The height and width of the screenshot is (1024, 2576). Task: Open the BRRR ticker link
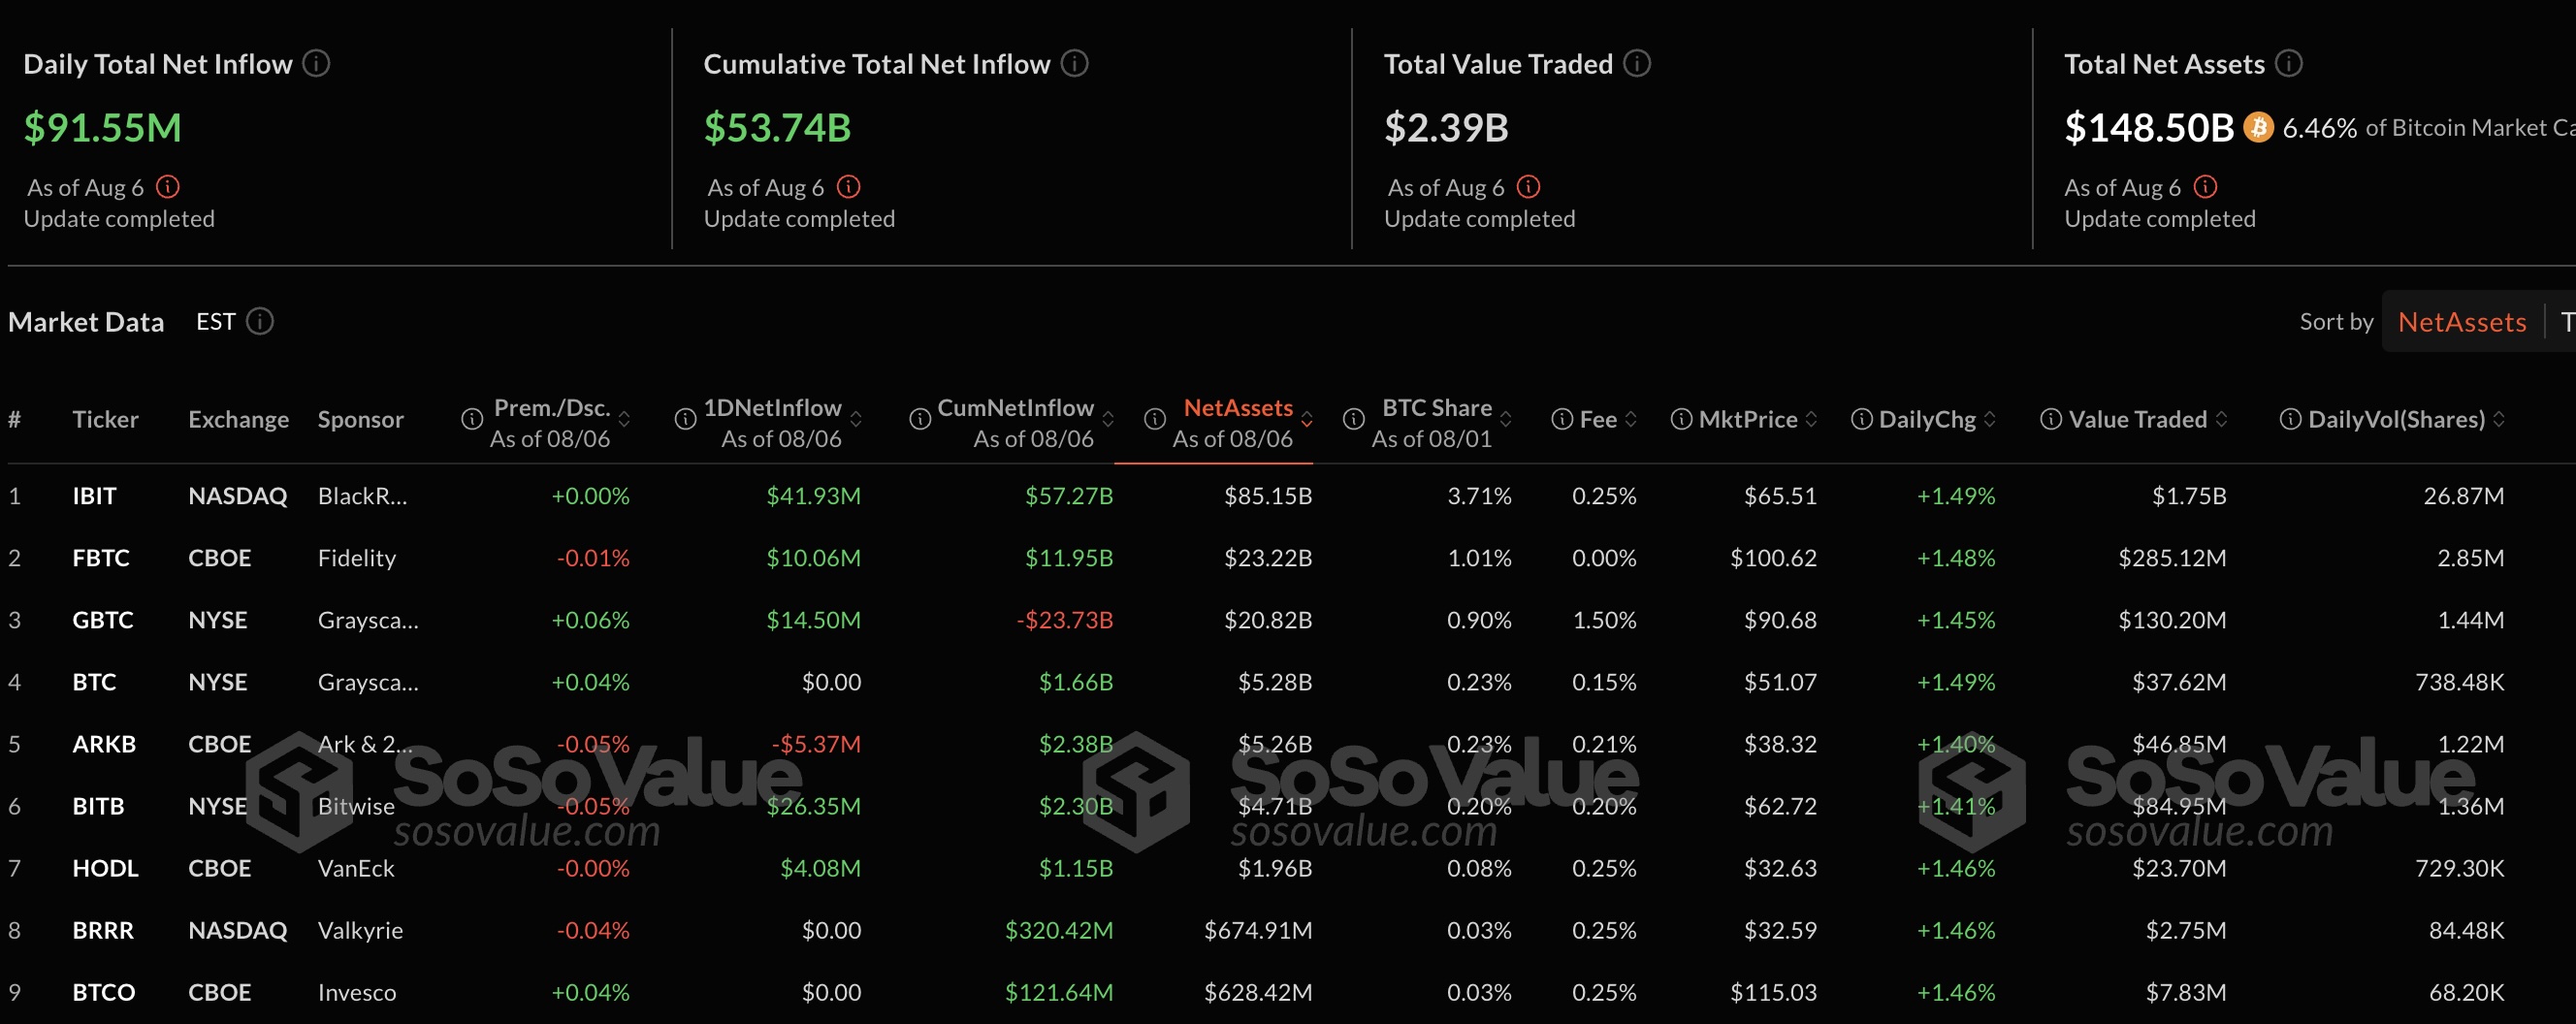tap(103, 930)
